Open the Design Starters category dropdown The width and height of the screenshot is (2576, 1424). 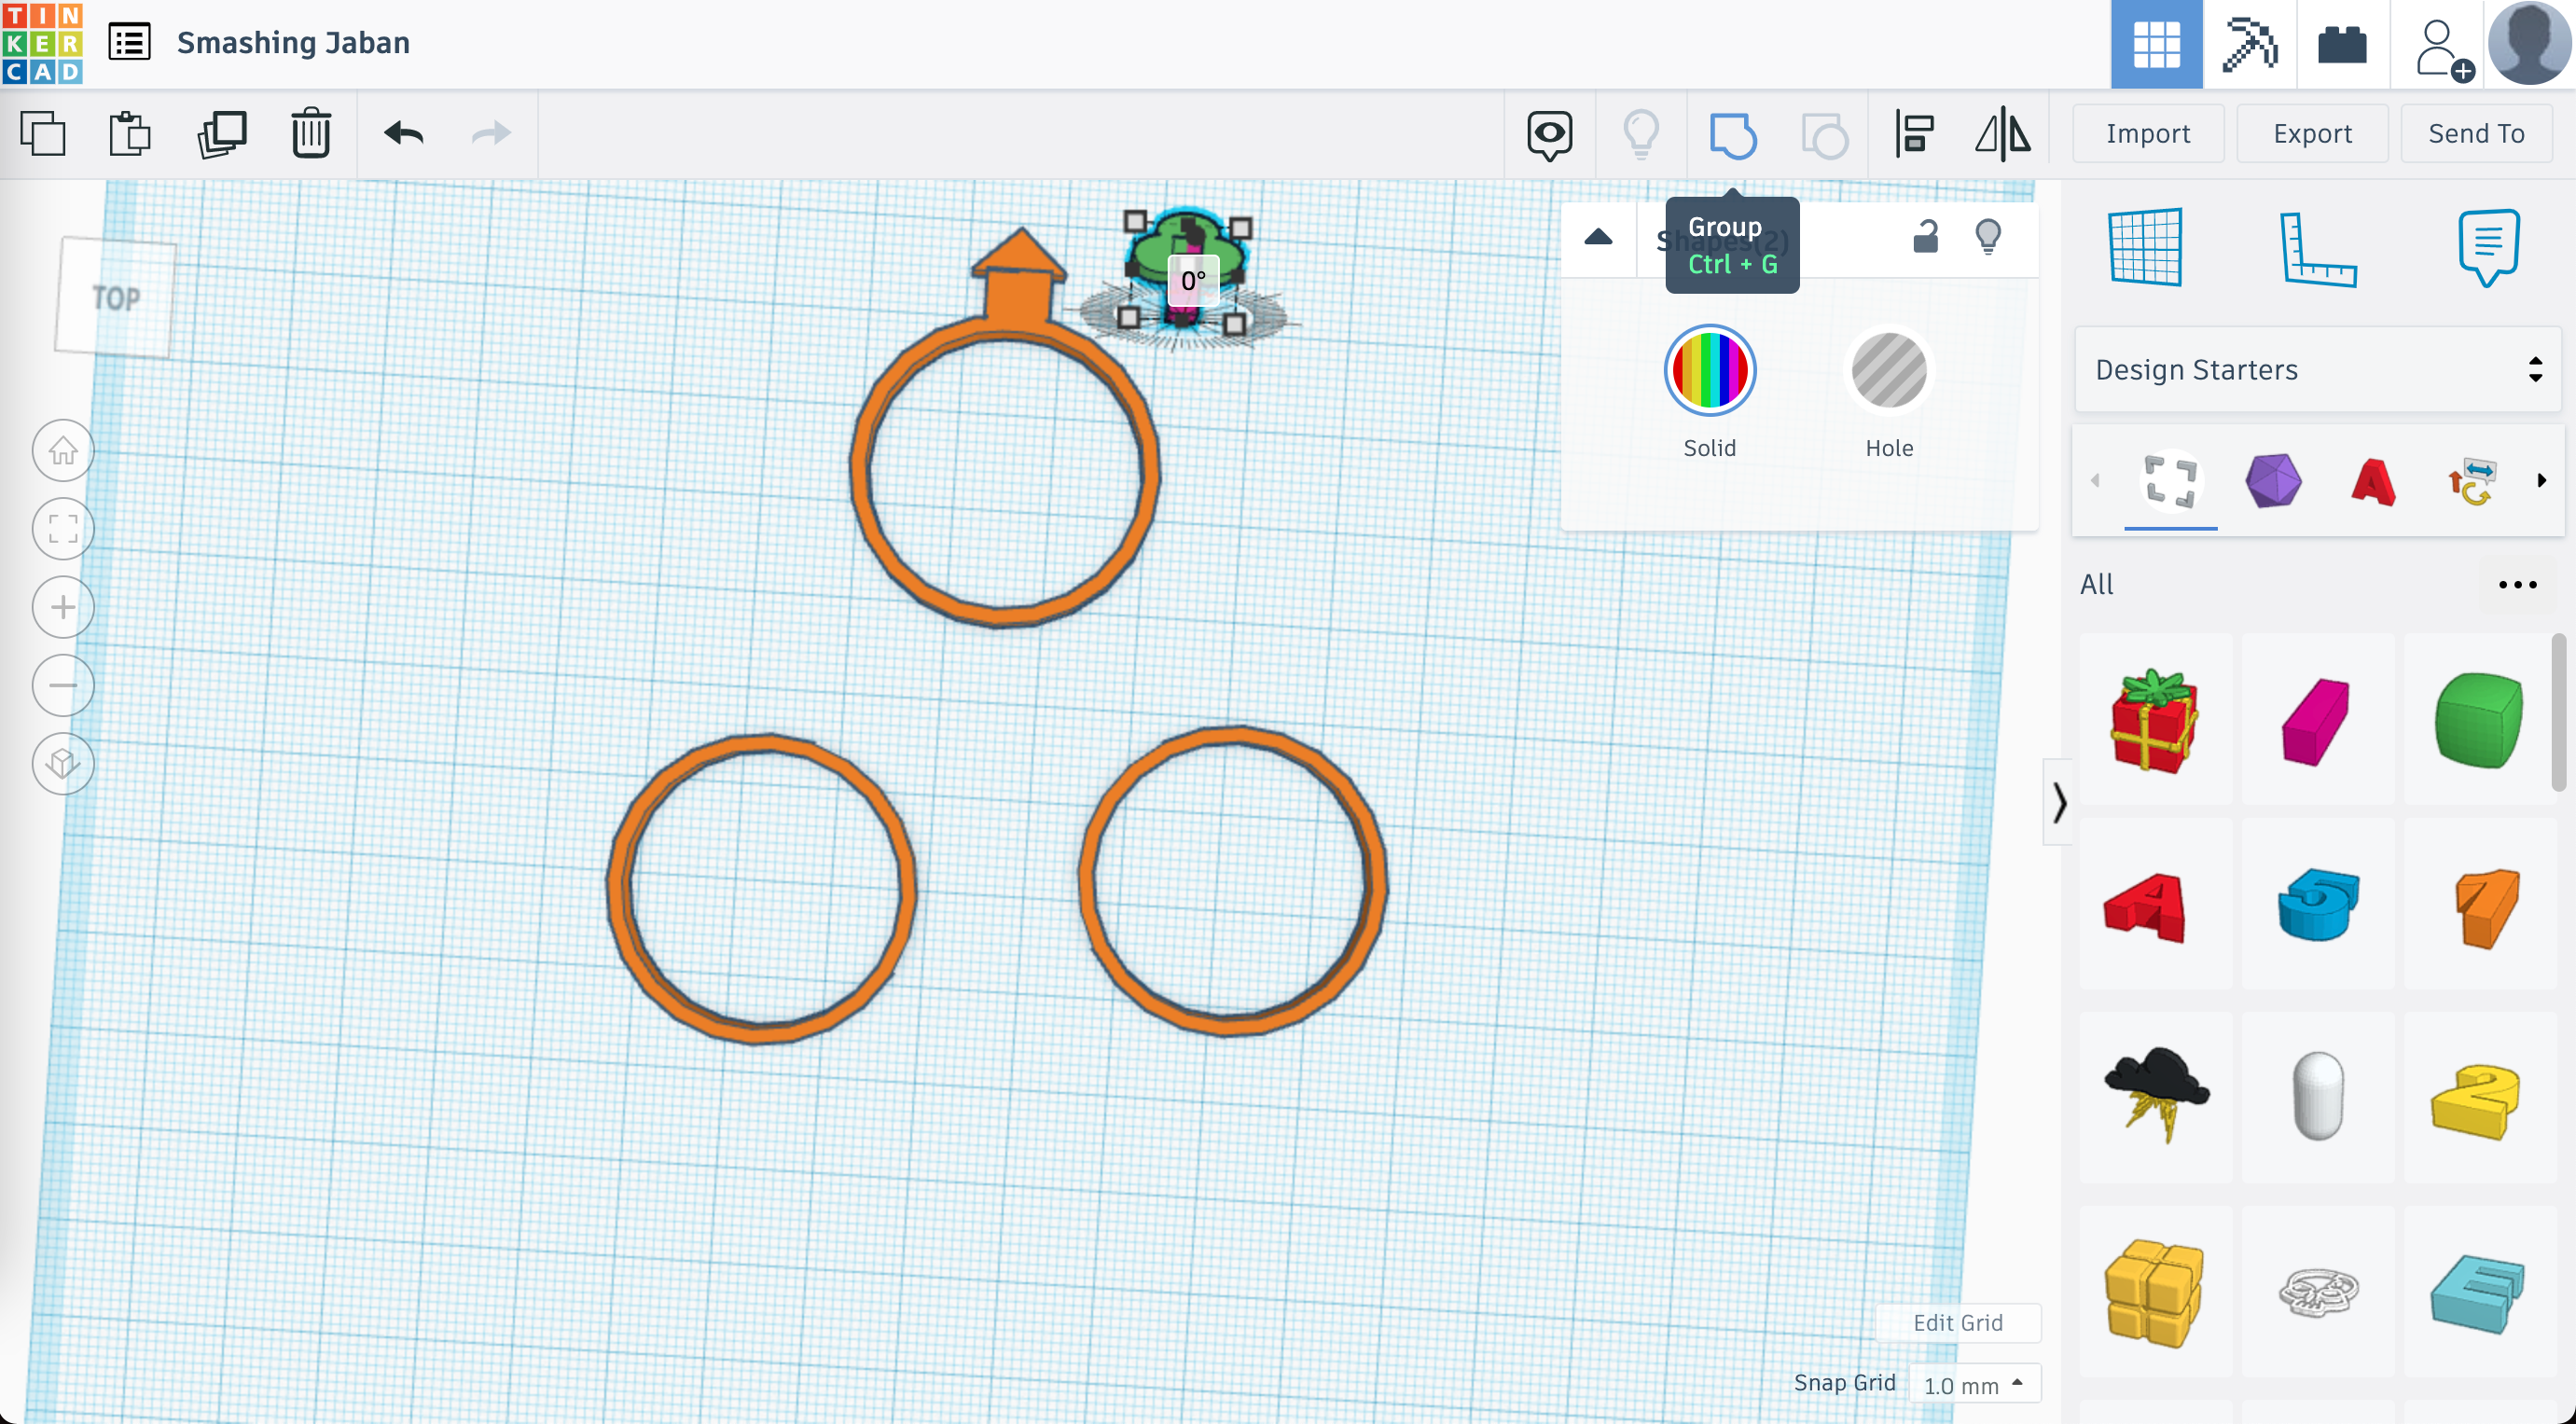point(2317,370)
